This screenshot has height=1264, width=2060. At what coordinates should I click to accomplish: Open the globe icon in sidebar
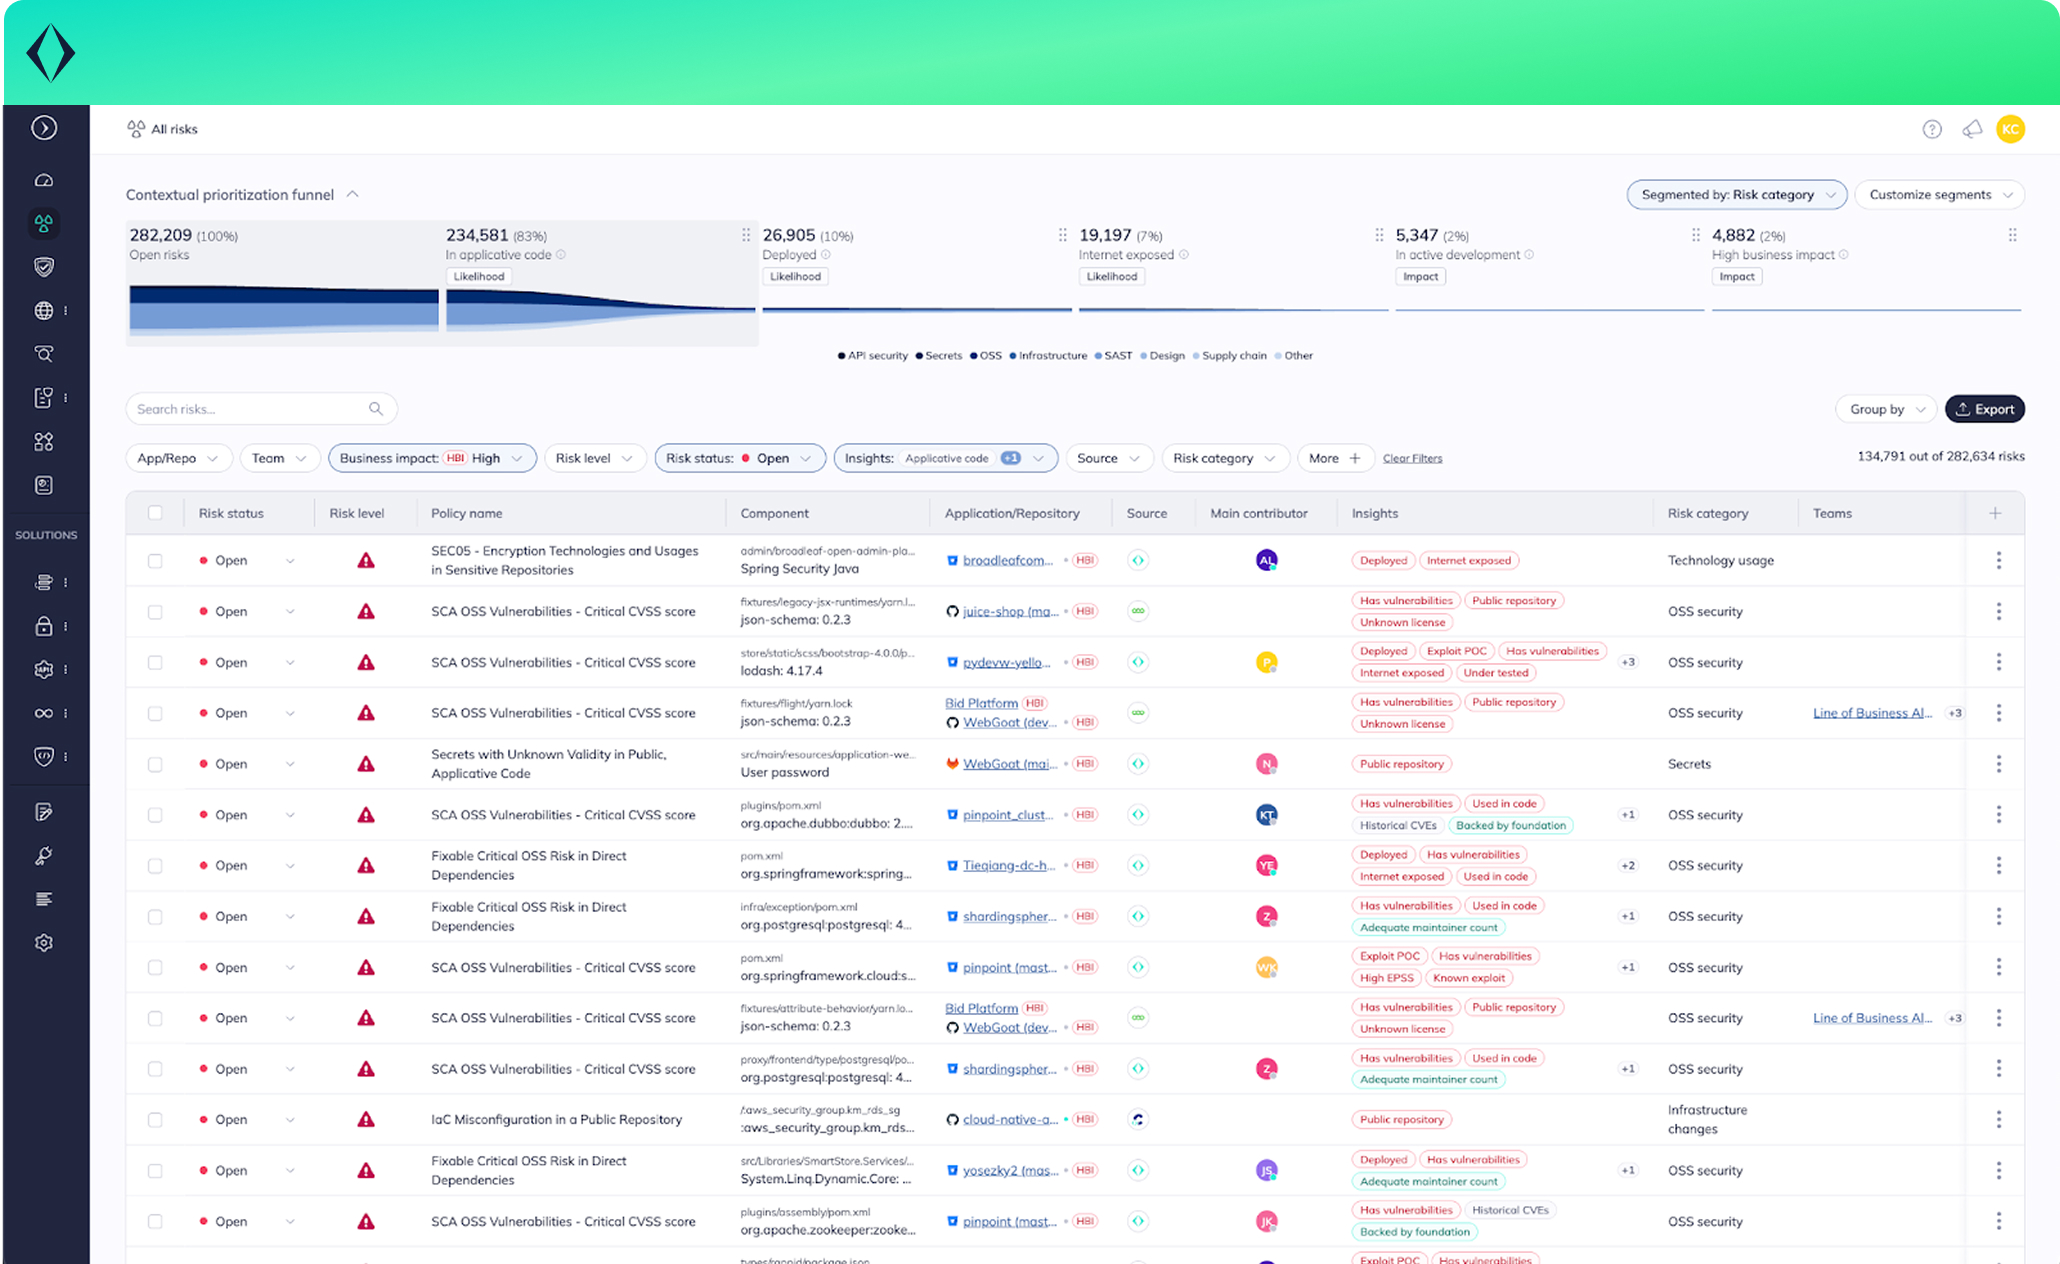(44, 311)
